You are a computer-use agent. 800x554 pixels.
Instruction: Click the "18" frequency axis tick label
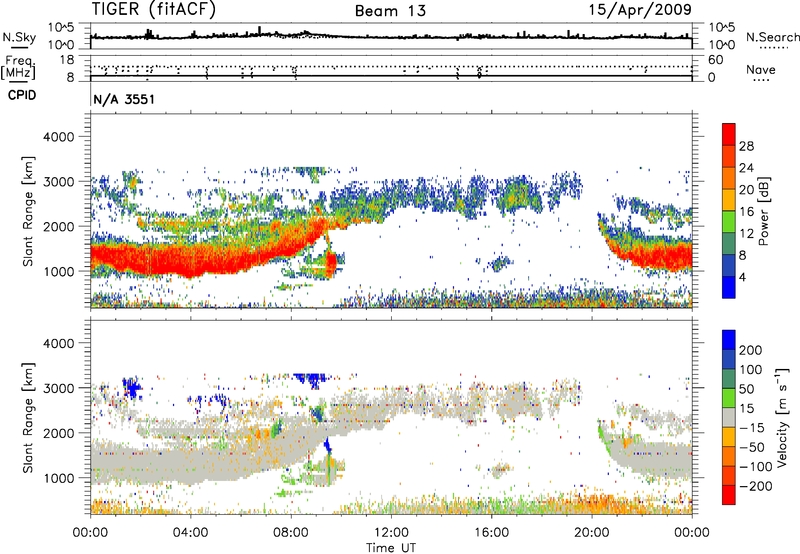[68, 60]
